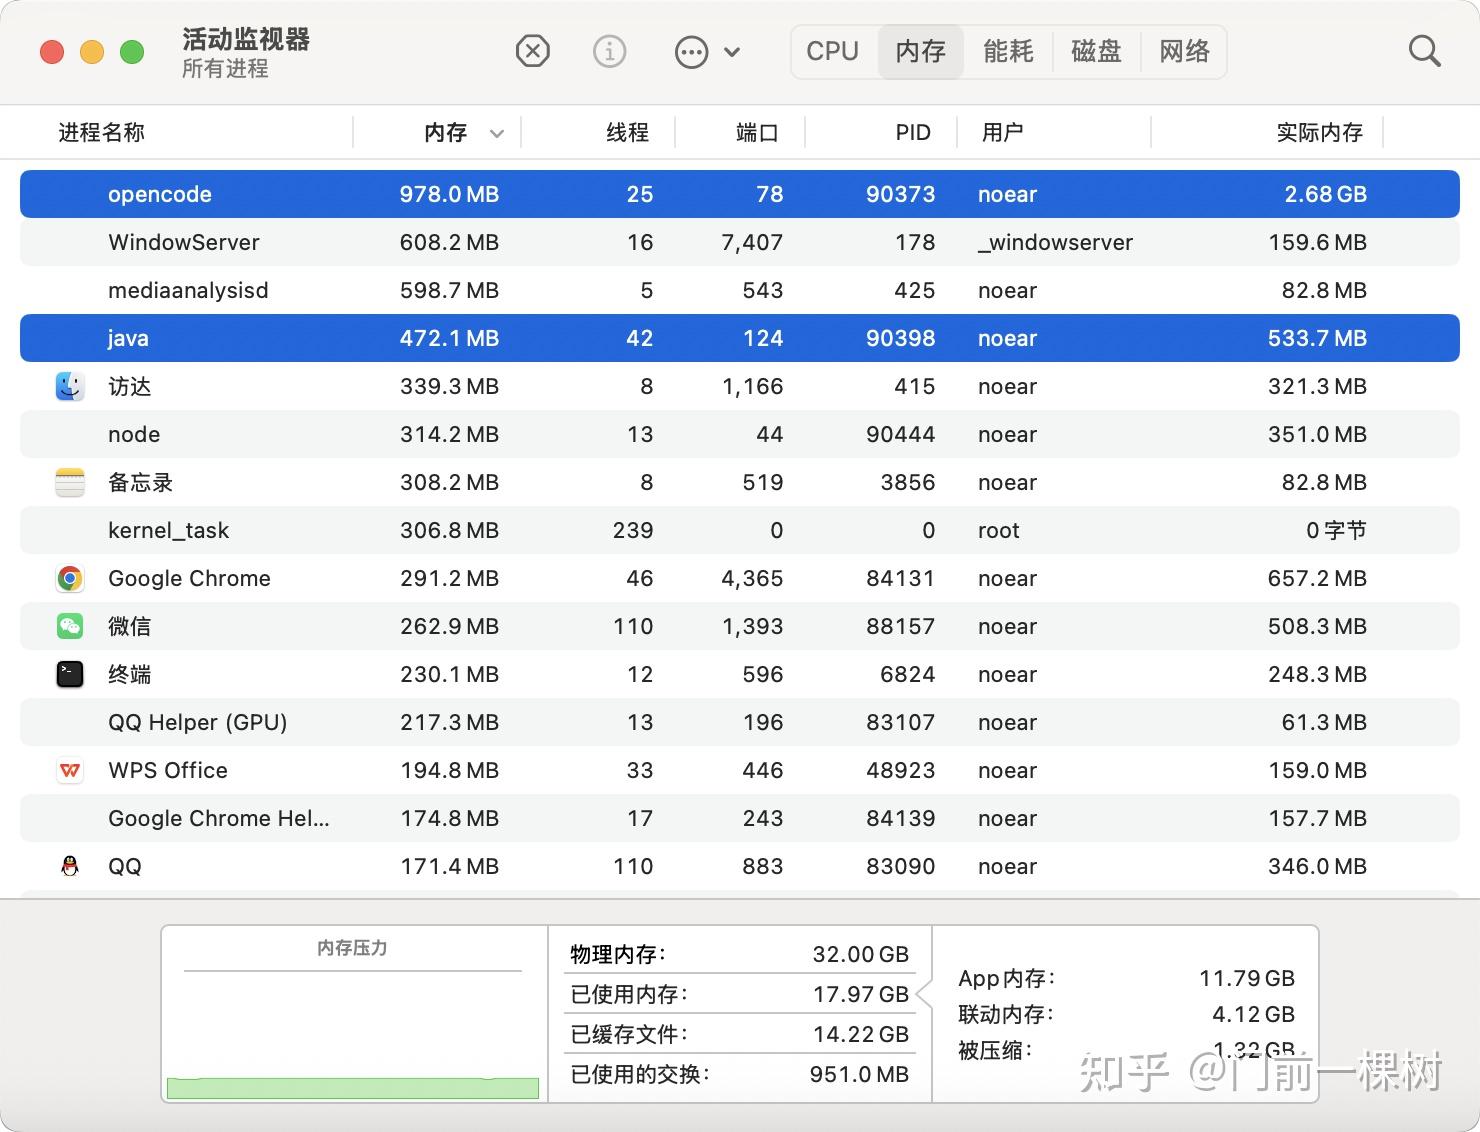
Task: Sort by 用户 column header
Action: pyautogui.click(x=1054, y=132)
